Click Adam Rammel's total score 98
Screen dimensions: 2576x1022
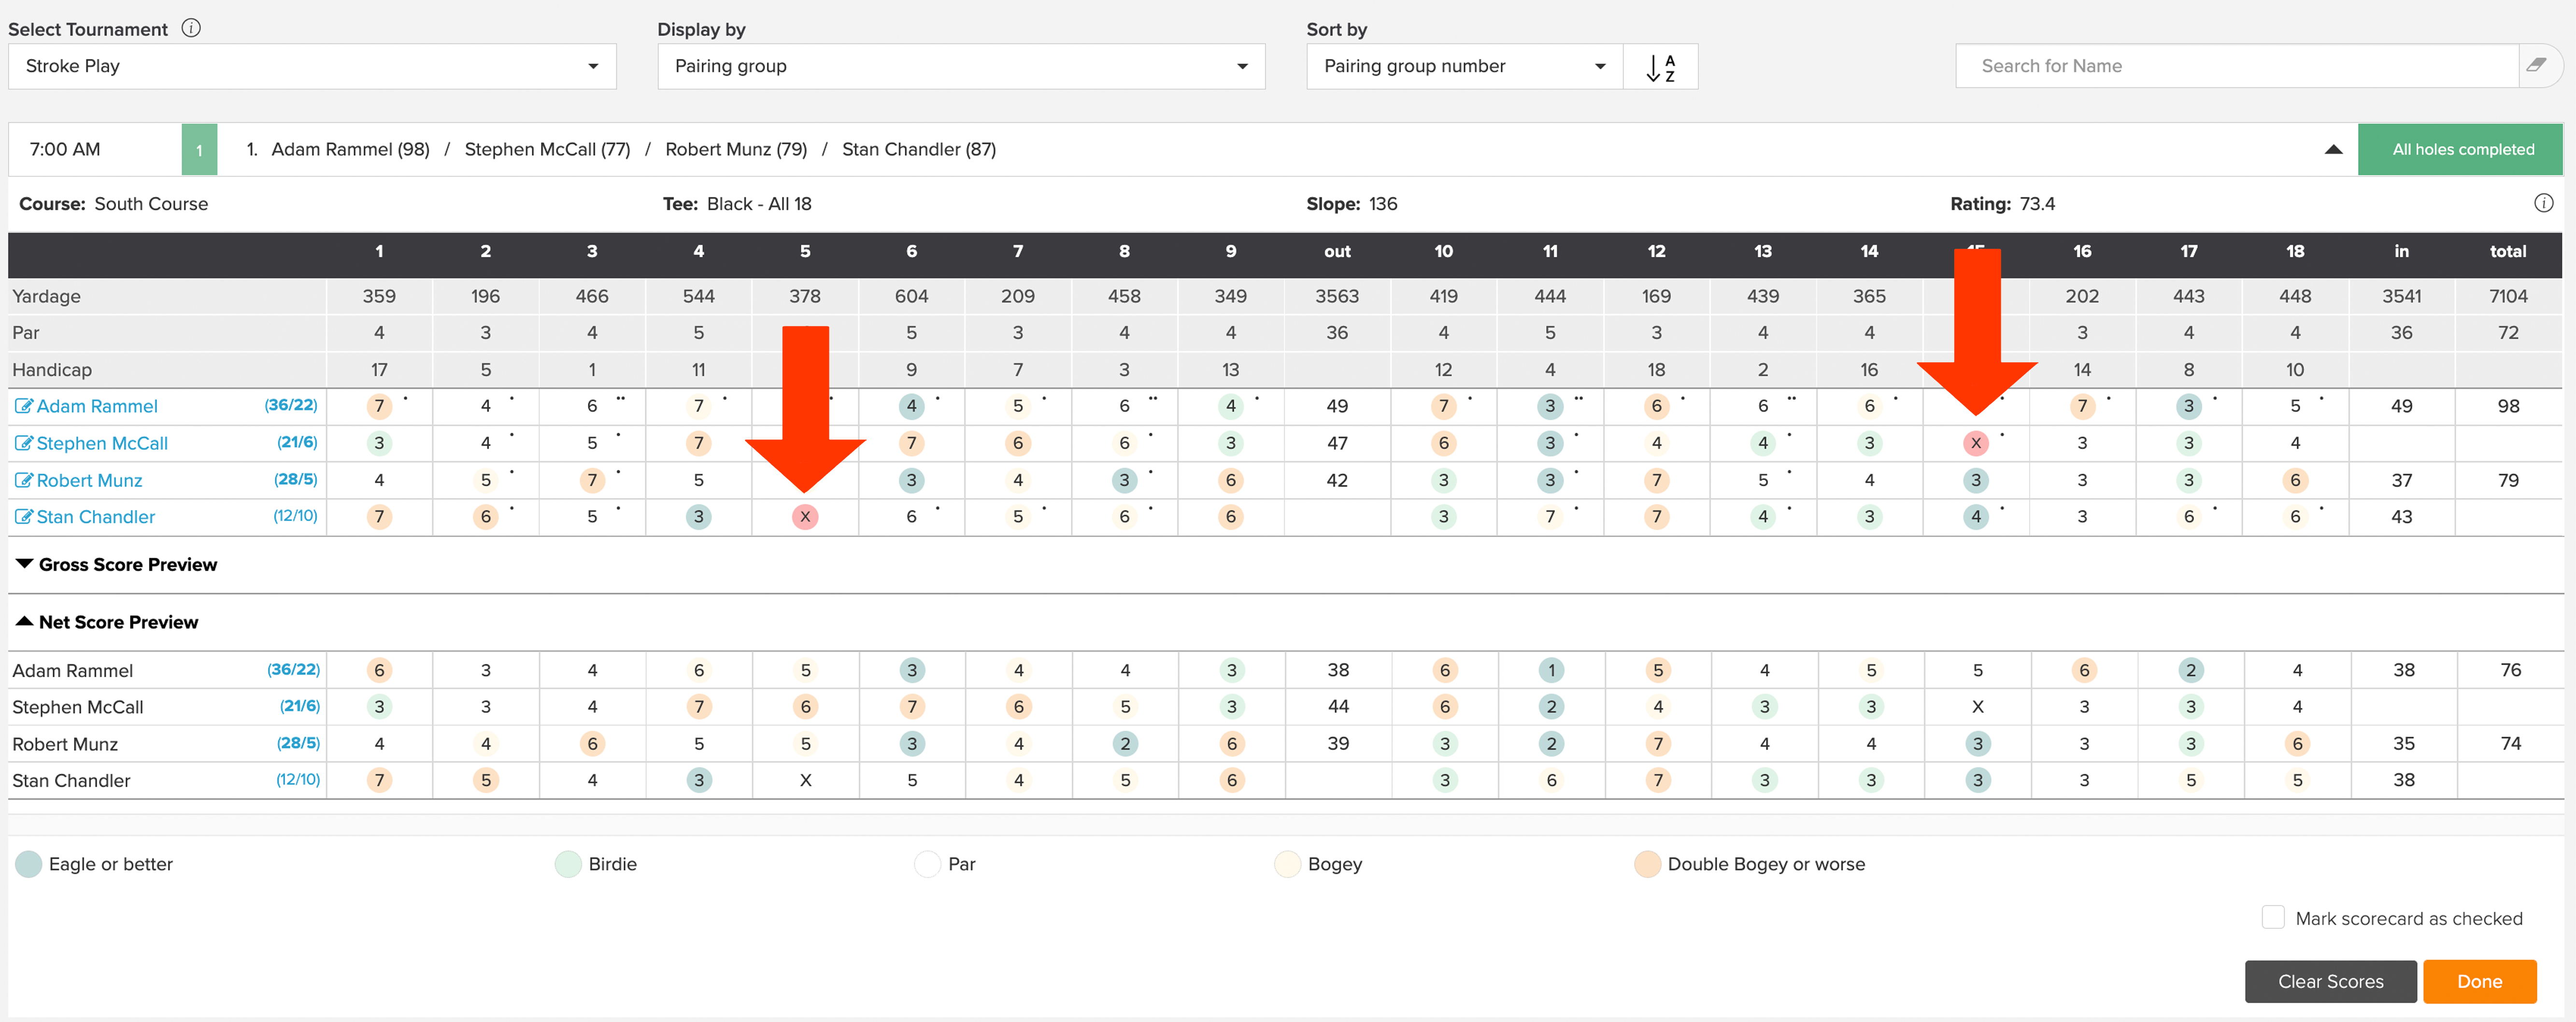2508,406
